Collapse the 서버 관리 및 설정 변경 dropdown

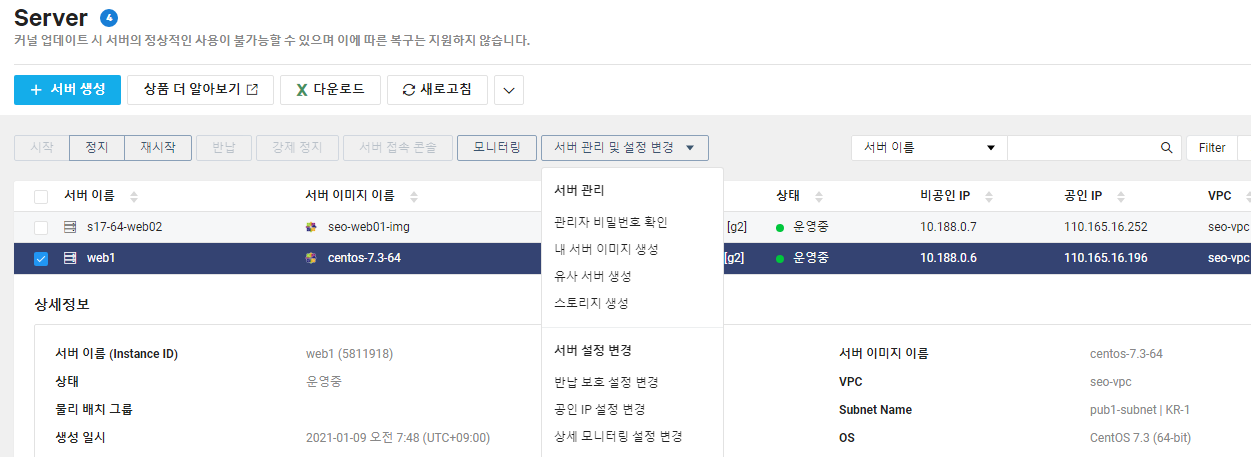[625, 148]
